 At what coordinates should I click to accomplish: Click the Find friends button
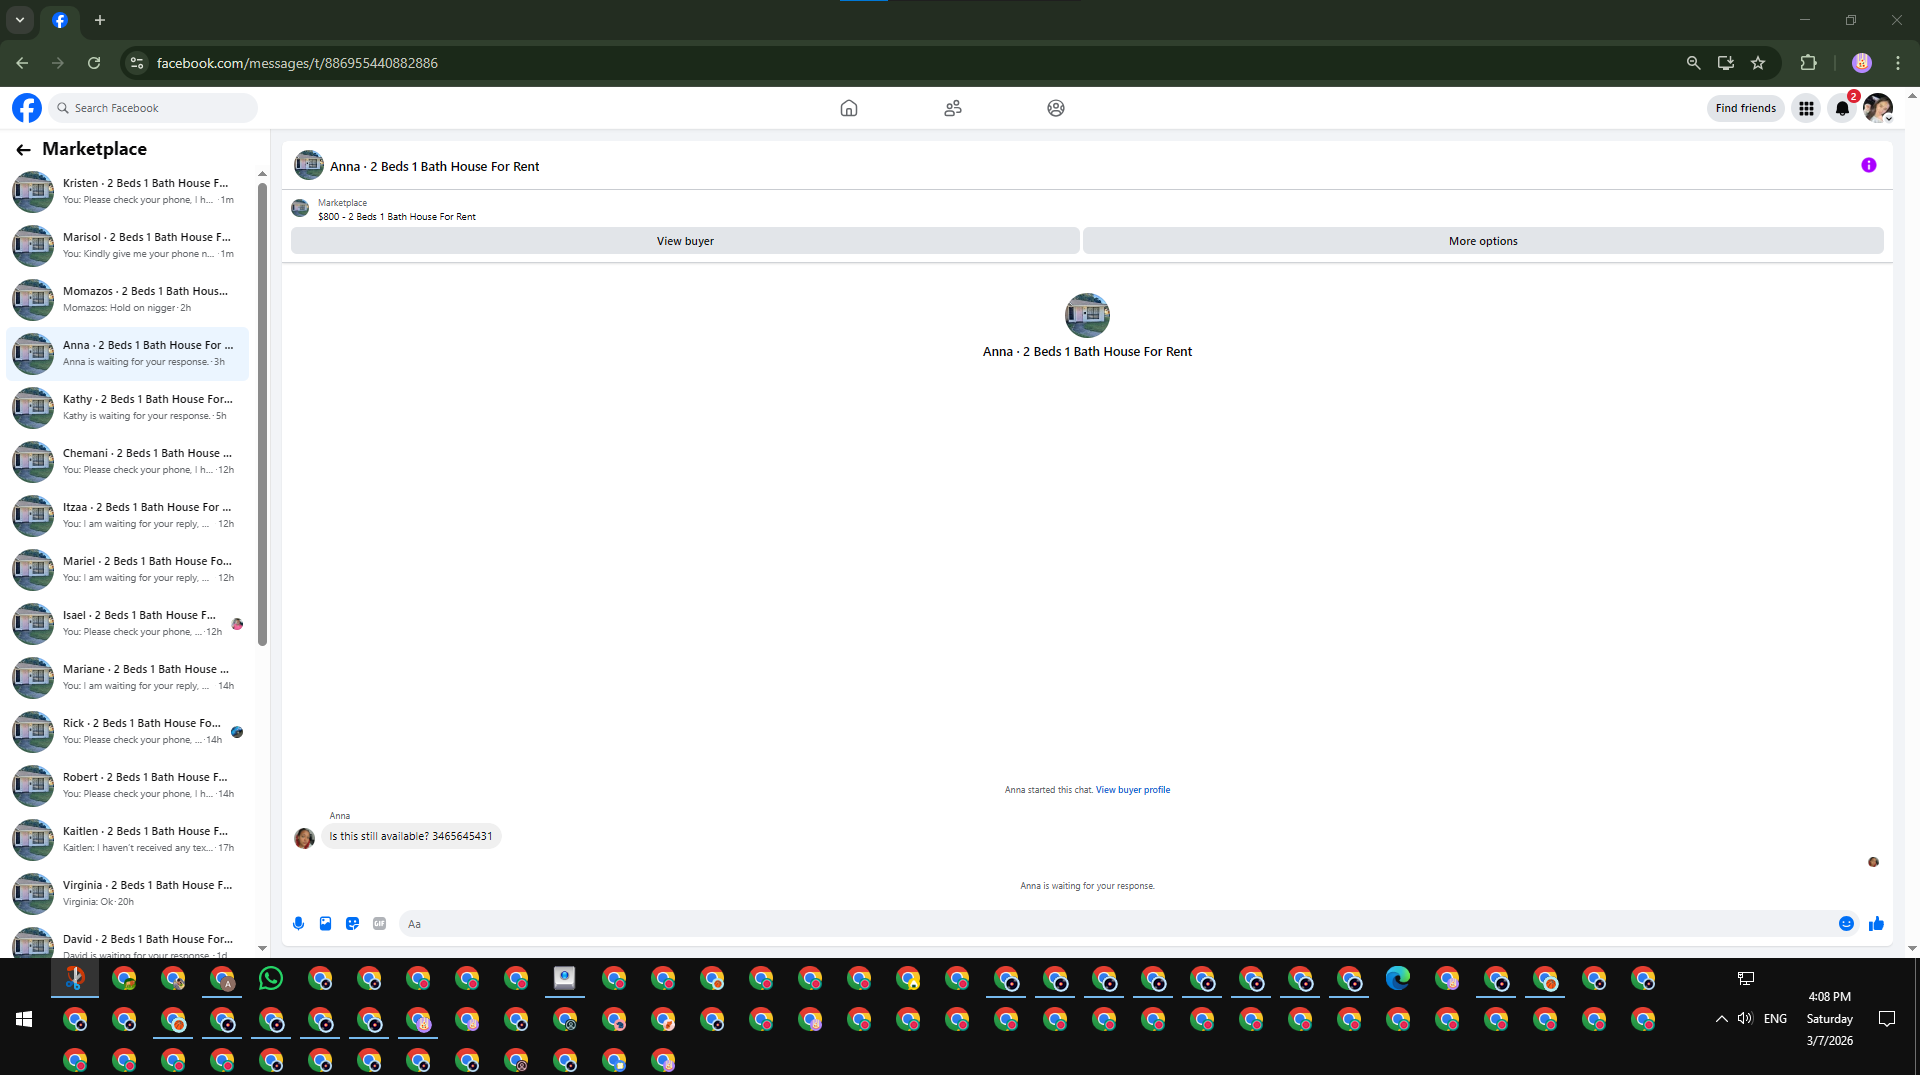(1745, 108)
